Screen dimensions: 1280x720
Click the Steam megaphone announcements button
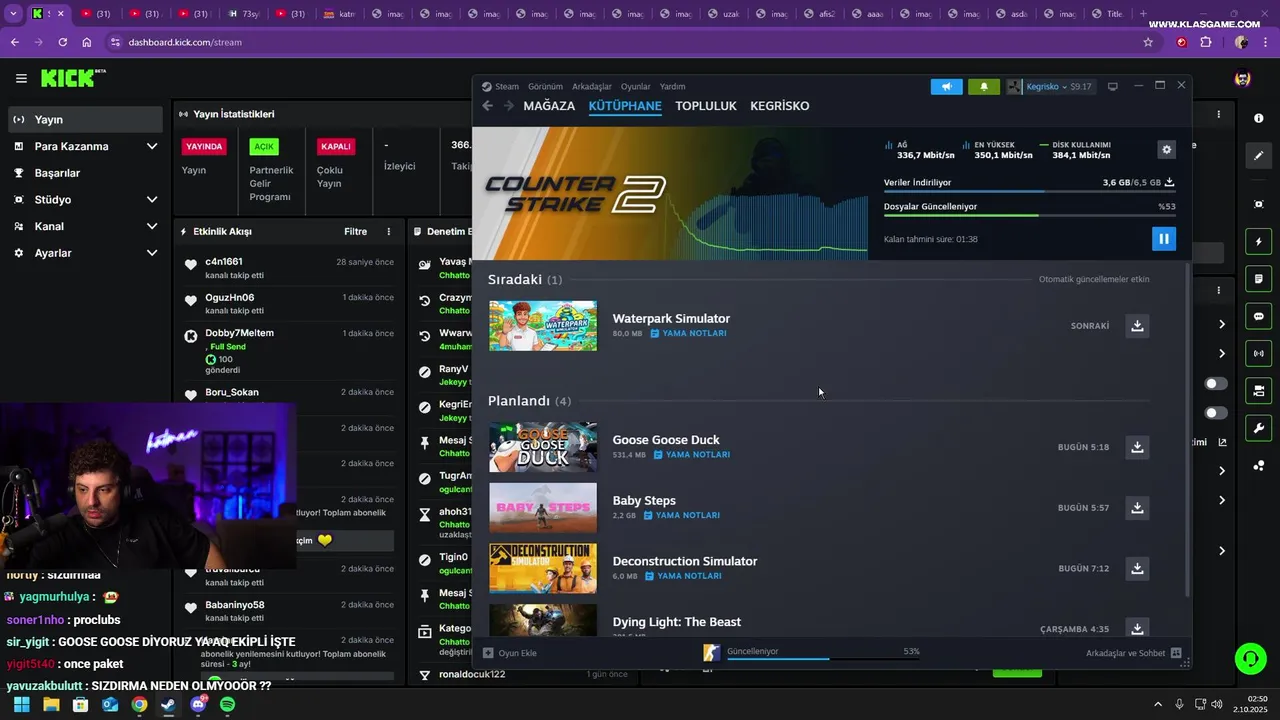pos(946,87)
